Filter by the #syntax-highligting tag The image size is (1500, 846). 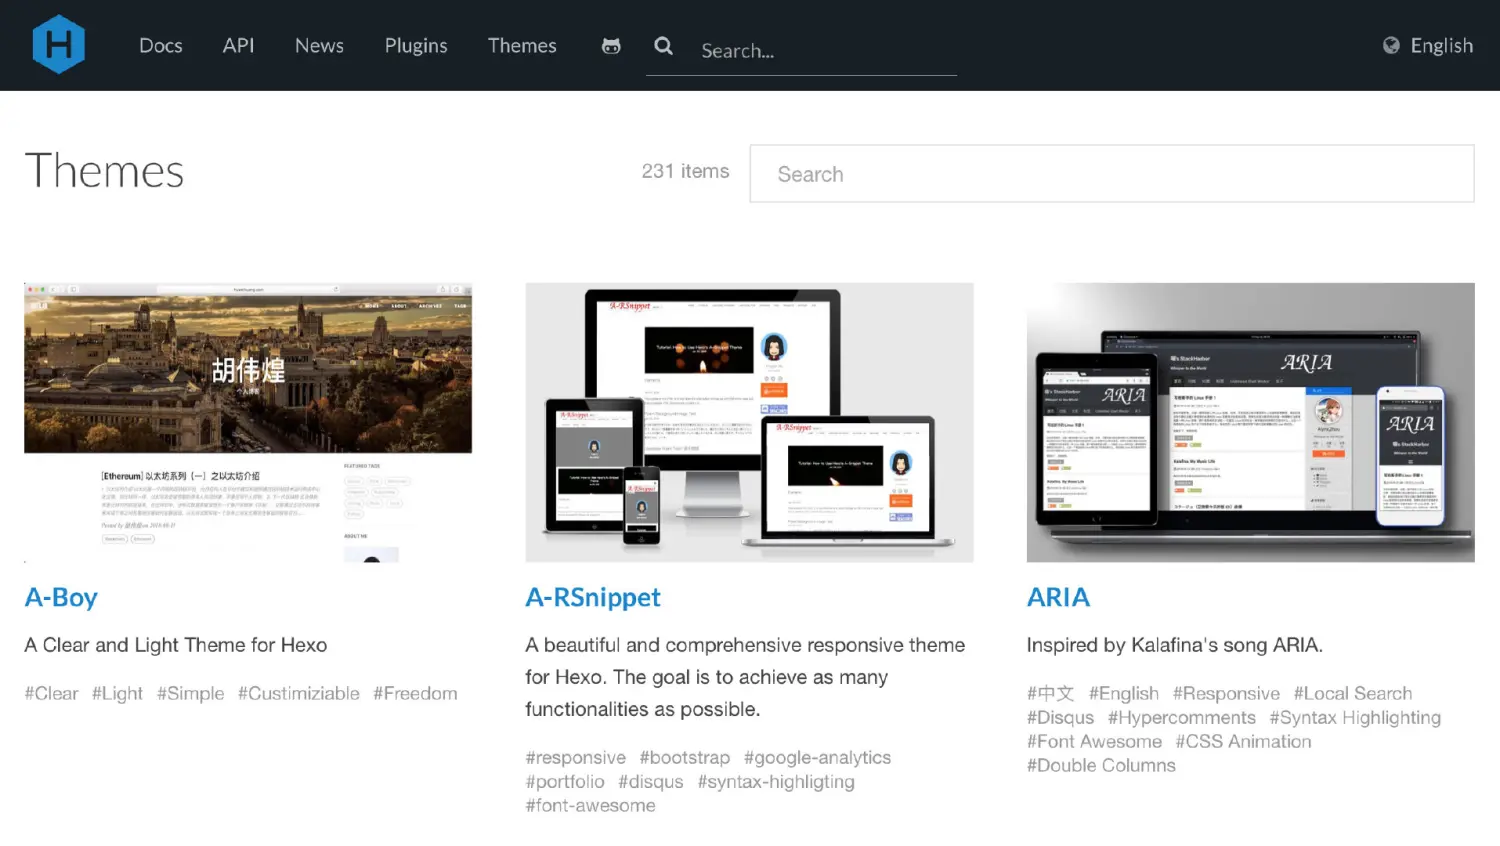[x=776, y=781]
